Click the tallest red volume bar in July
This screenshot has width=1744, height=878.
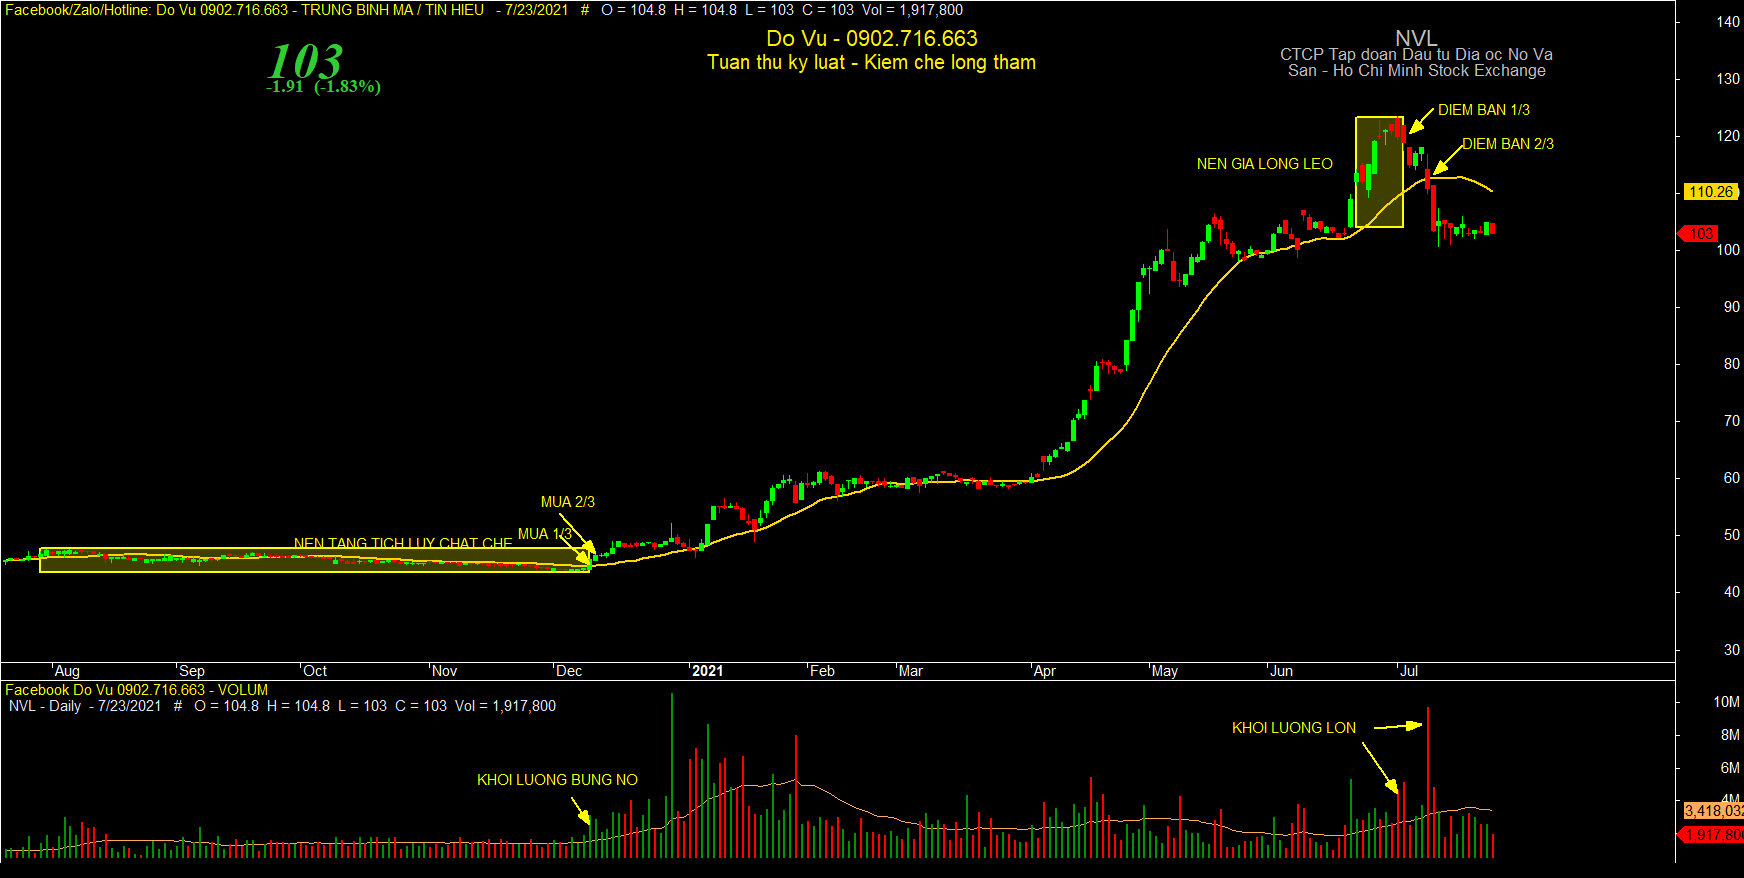click(x=1428, y=783)
